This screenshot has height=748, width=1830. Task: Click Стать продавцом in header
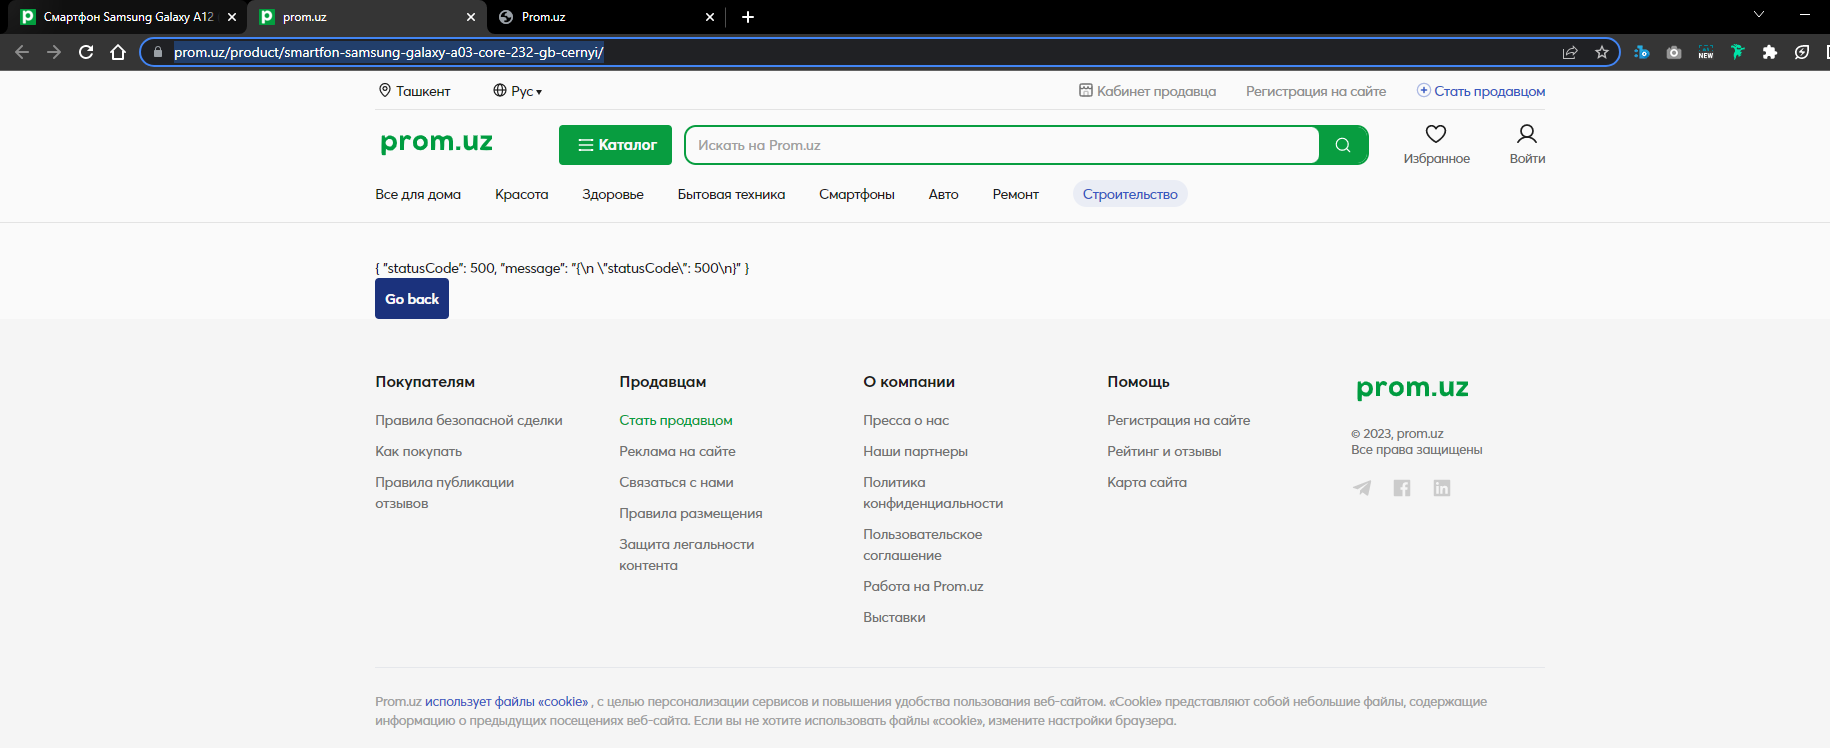coord(1481,91)
